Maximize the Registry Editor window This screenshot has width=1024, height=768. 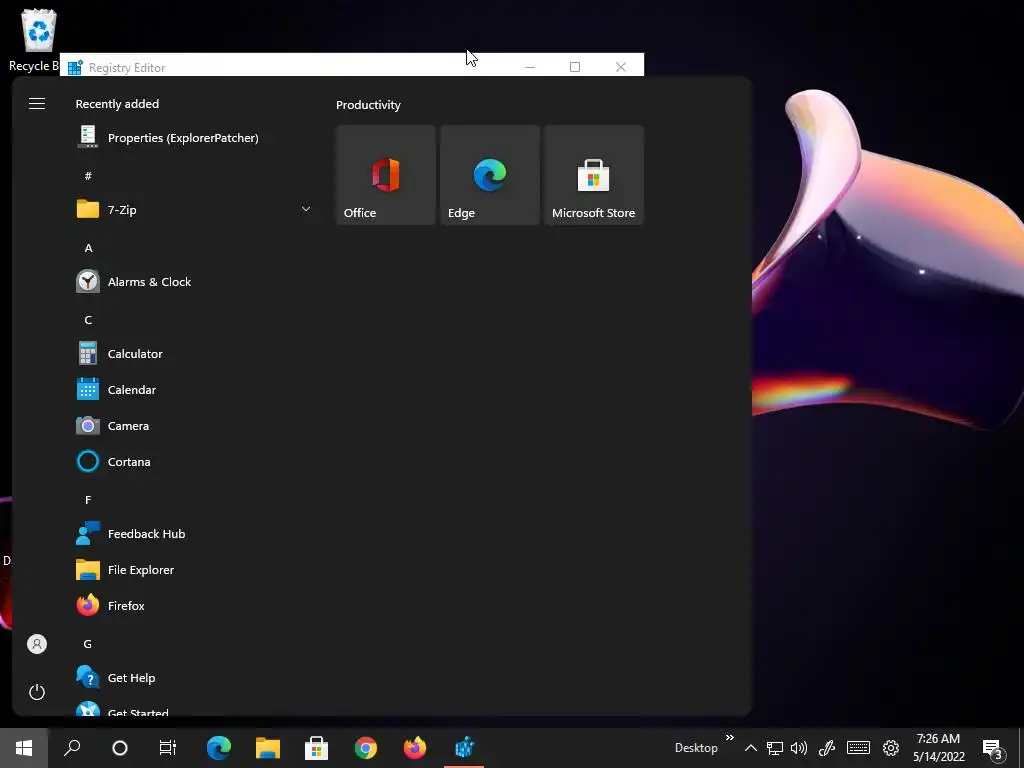[x=575, y=67]
